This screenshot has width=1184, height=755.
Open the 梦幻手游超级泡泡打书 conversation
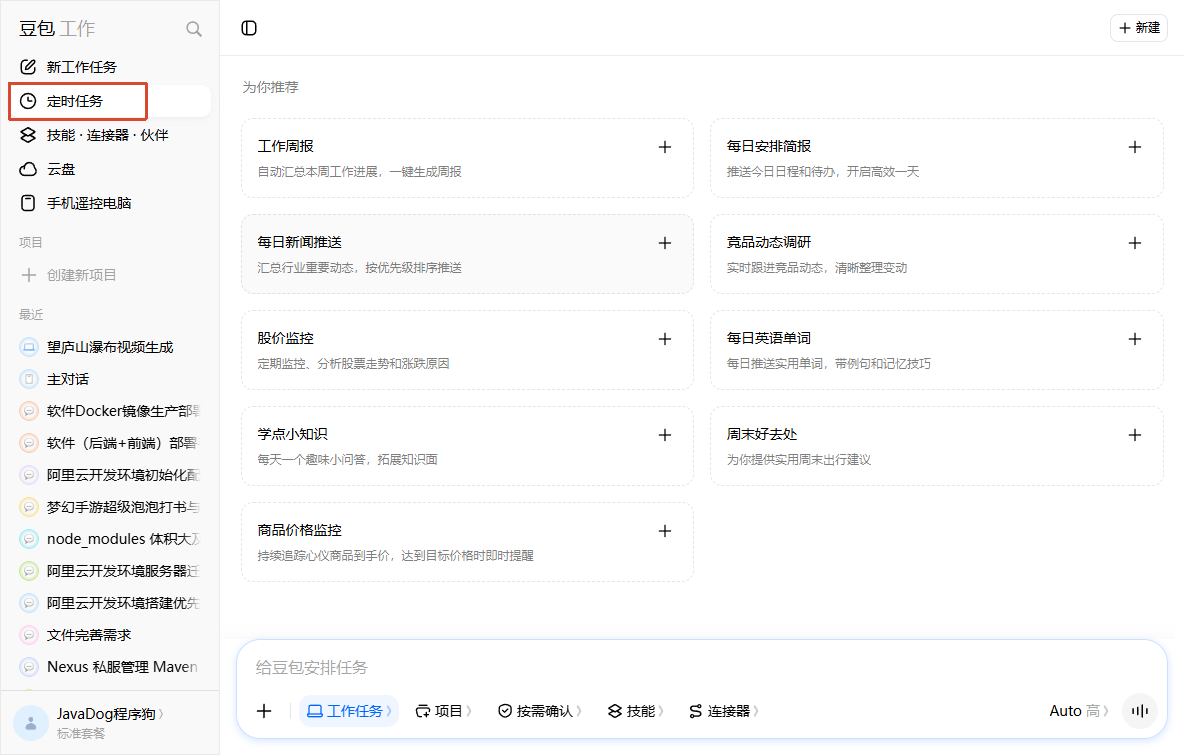(109, 507)
